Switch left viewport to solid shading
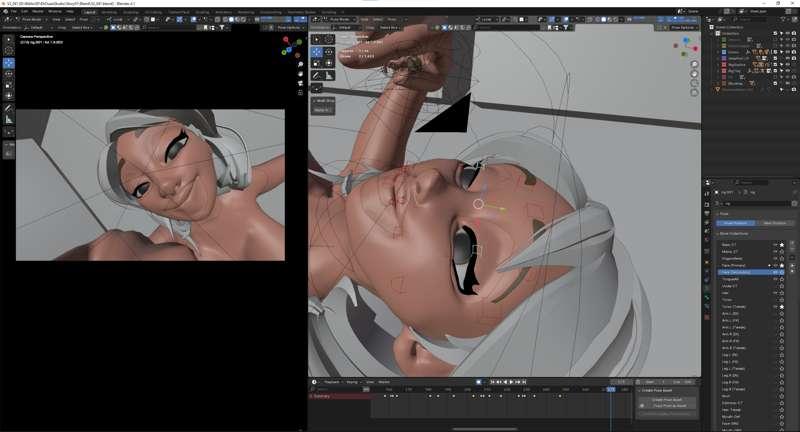This screenshot has height=432, width=800. tap(231, 19)
